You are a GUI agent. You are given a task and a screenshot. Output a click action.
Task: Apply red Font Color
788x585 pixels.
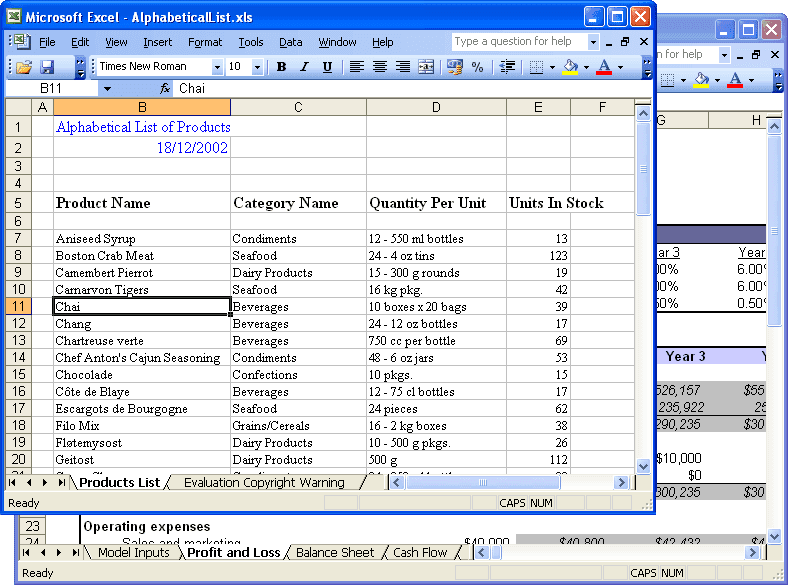pyautogui.click(x=604, y=67)
